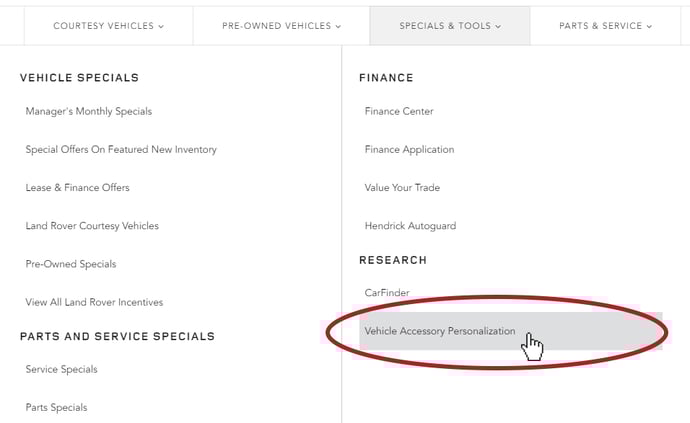Open the Pre-Owned Vehicles dropdown
The width and height of the screenshot is (690, 423).
(x=281, y=26)
